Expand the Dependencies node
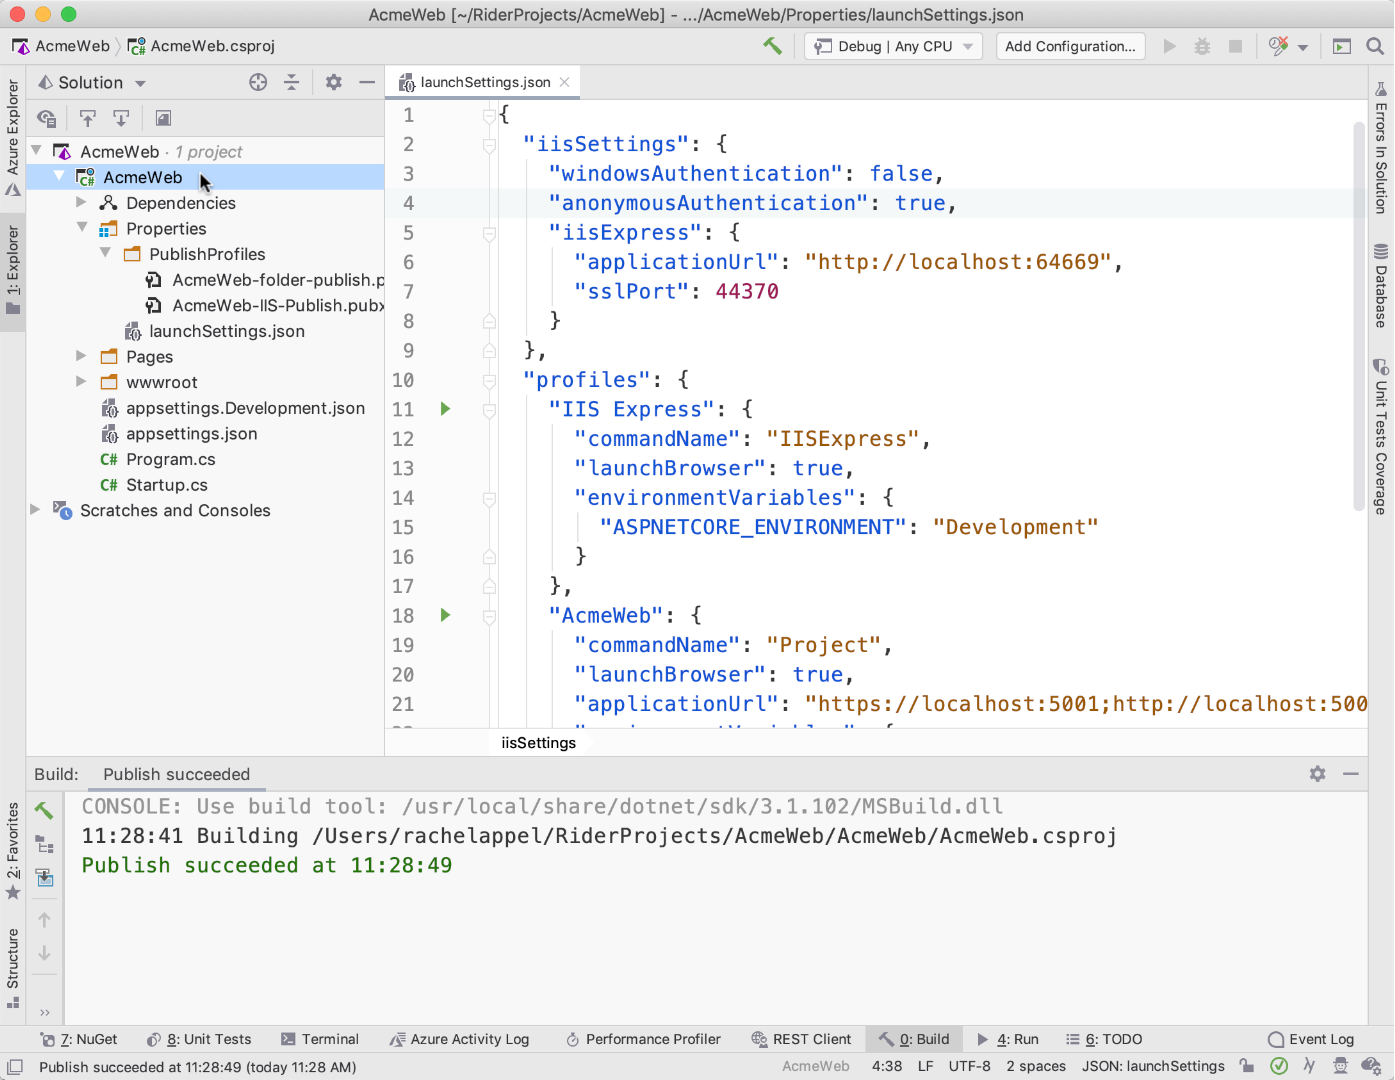This screenshot has height=1080, width=1395. 82,203
